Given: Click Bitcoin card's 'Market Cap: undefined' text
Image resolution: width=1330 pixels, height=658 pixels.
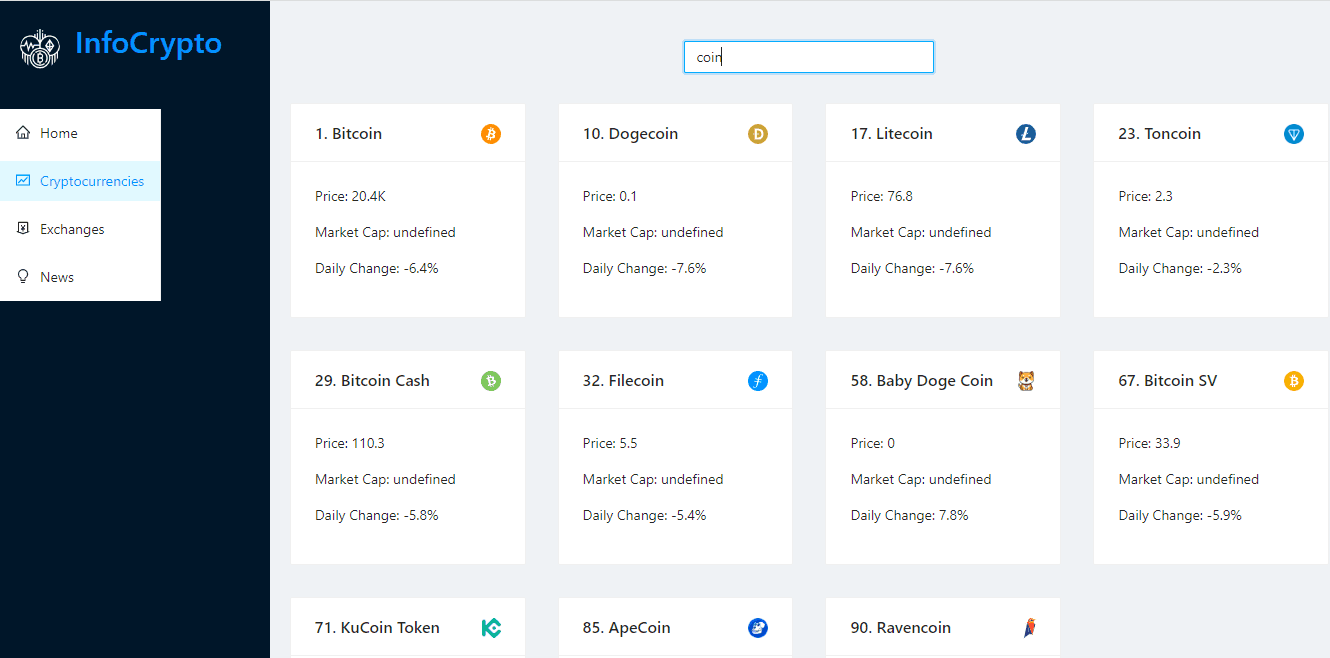Looking at the screenshot, I should (385, 232).
